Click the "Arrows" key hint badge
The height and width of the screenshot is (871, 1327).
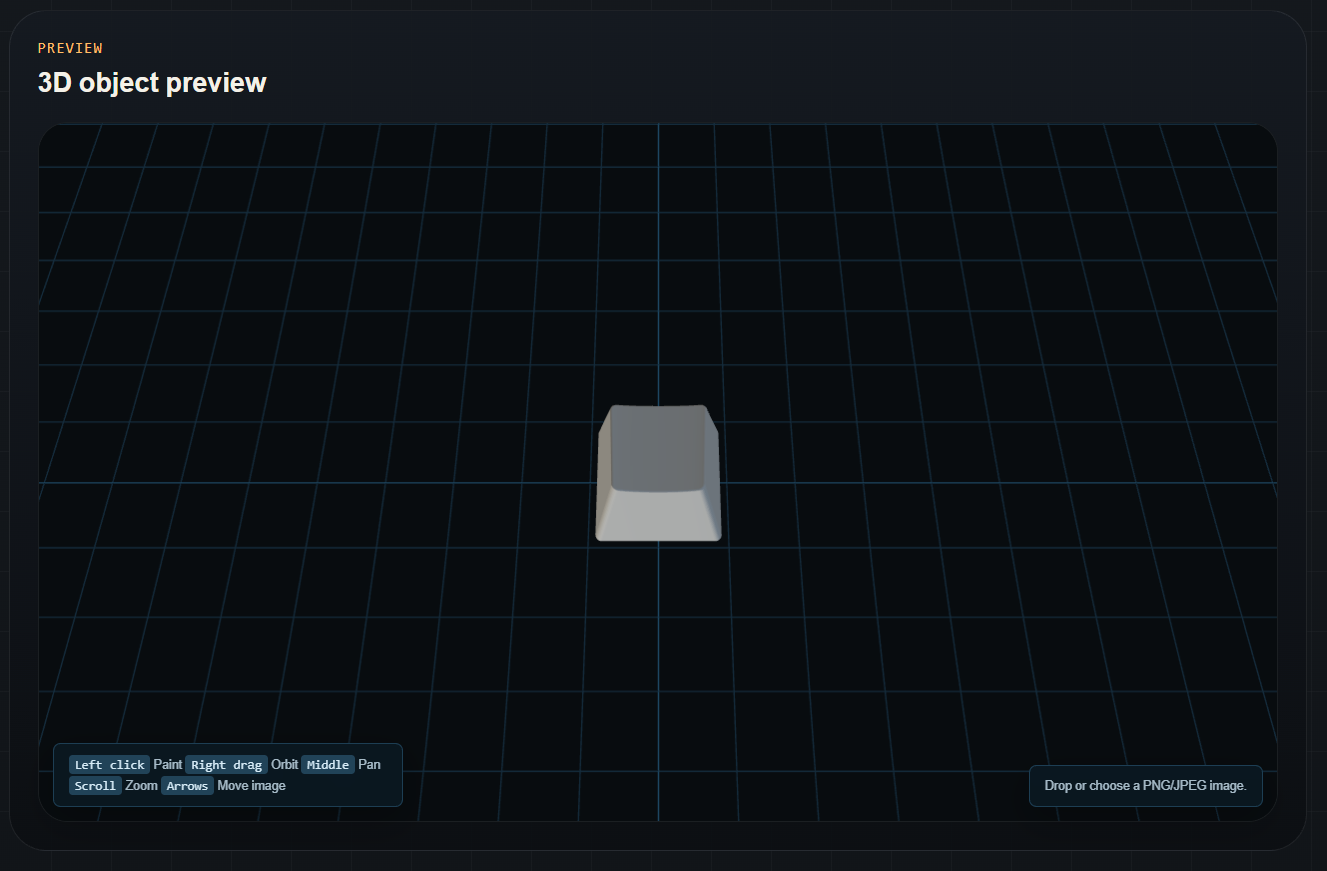point(187,786)
